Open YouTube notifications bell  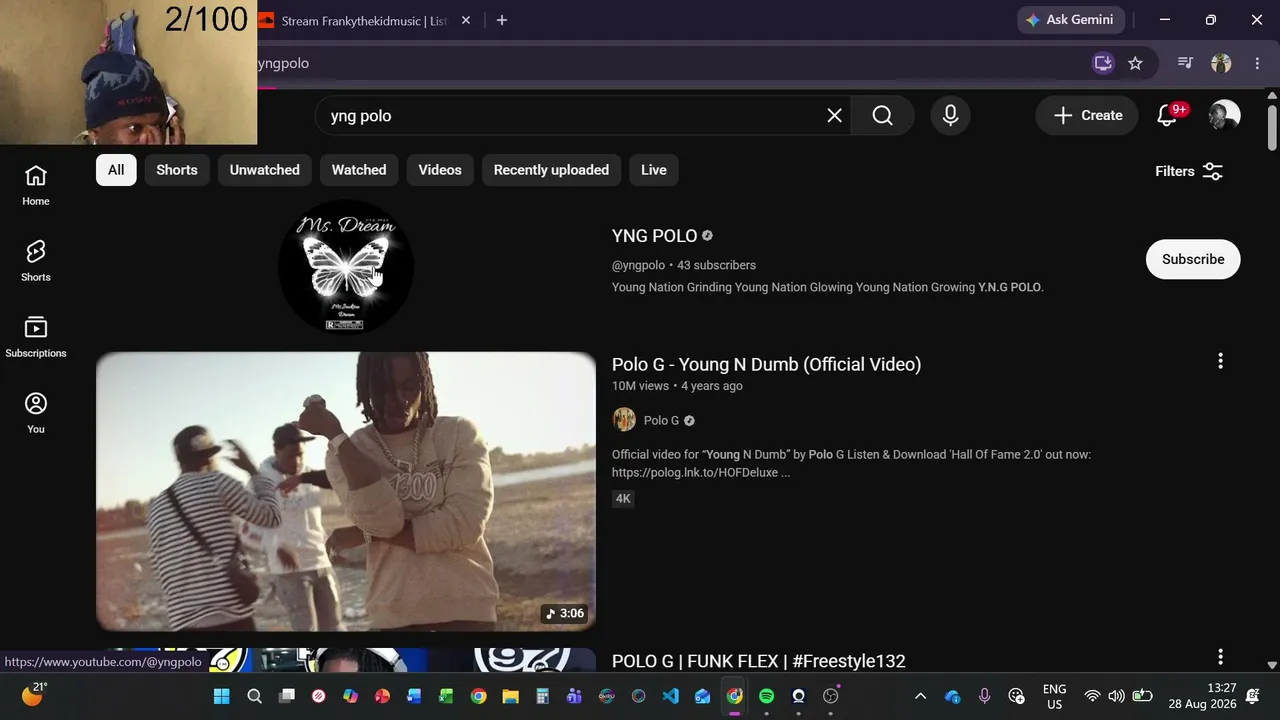click(x=1167, y=116)
